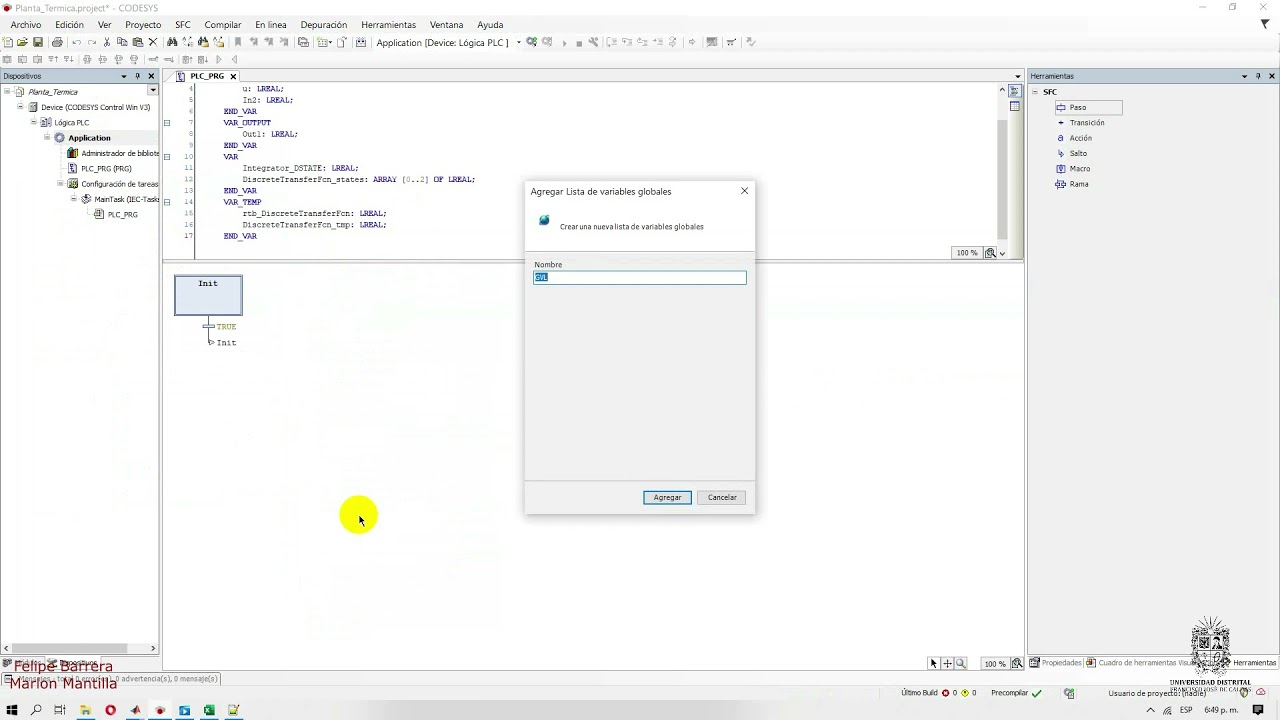Click the Find binoculars icon

tap(172, 42)
